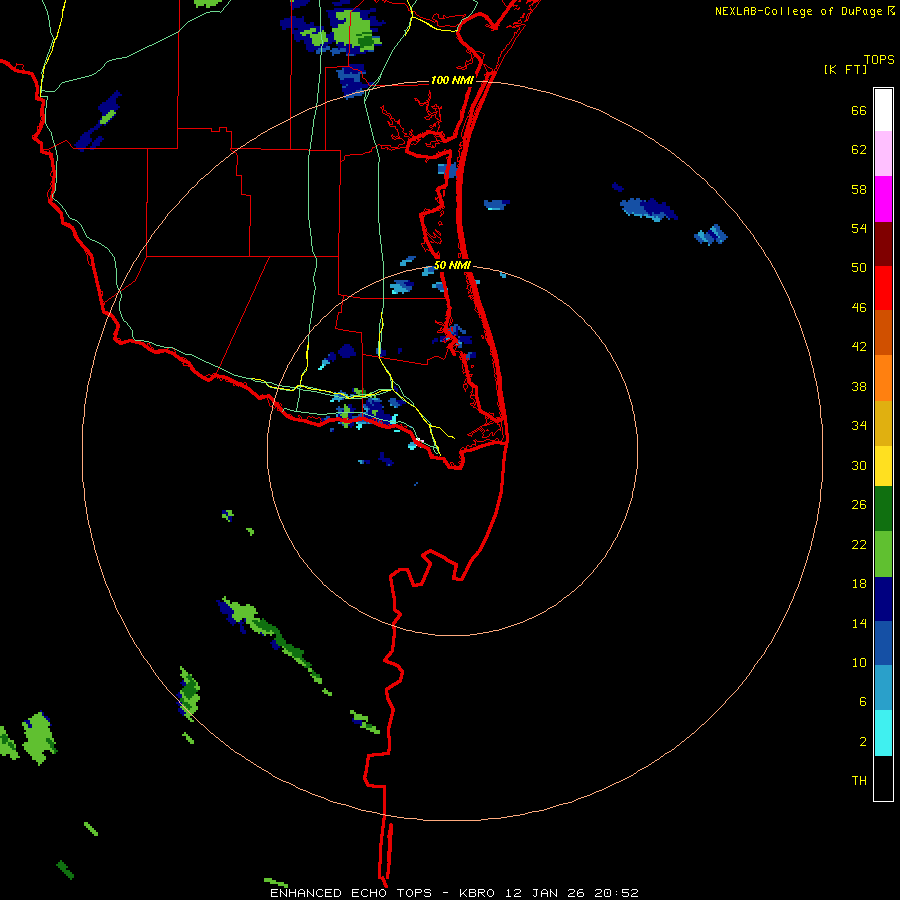Pick the light blue swatch in the TOPS scale

(x=883, y=688)
